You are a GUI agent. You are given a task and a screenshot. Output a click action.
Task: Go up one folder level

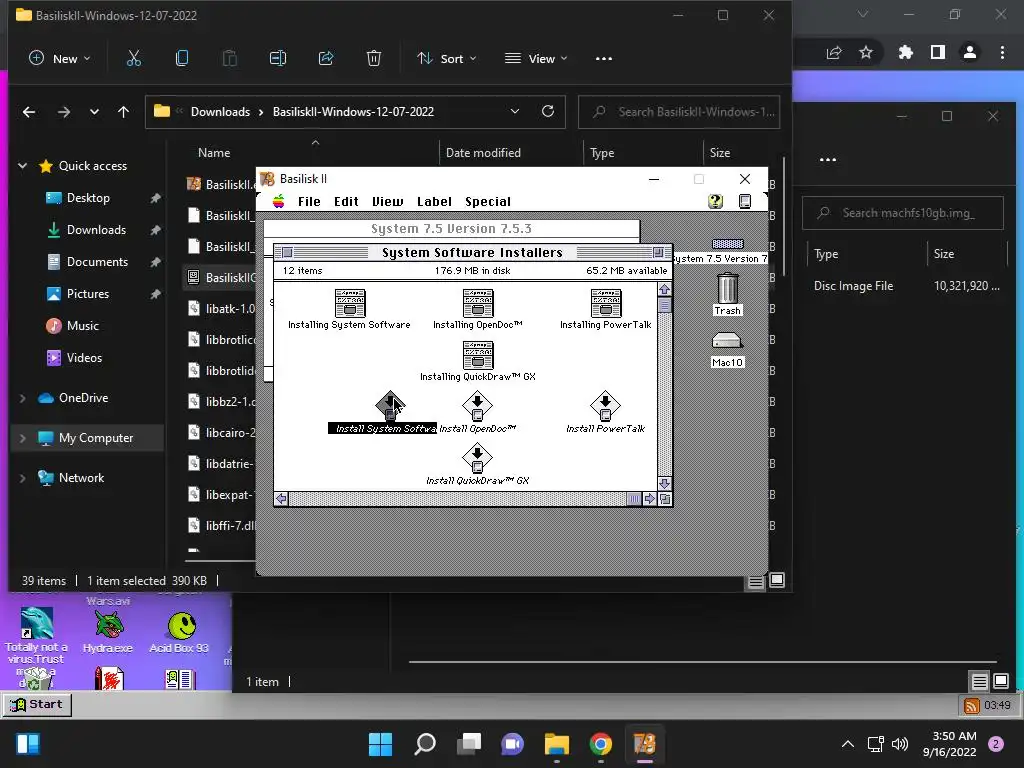[123, 112]
